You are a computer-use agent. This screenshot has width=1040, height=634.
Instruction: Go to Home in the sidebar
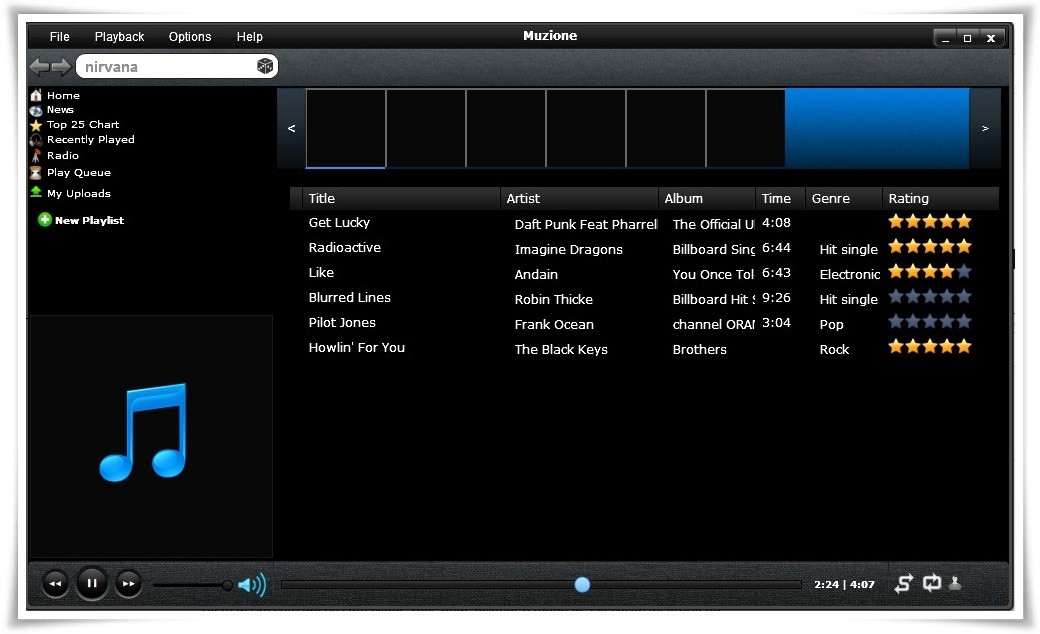click(63, 95)
